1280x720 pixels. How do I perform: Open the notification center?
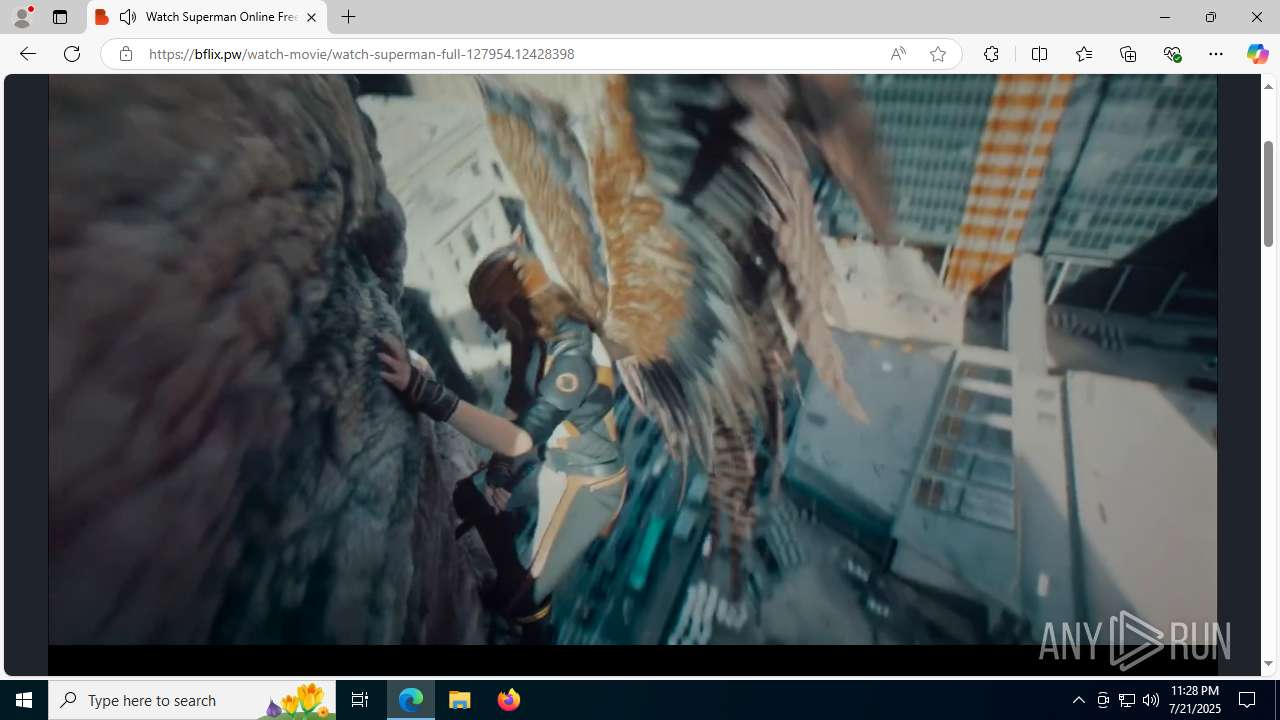[1248, 700]
